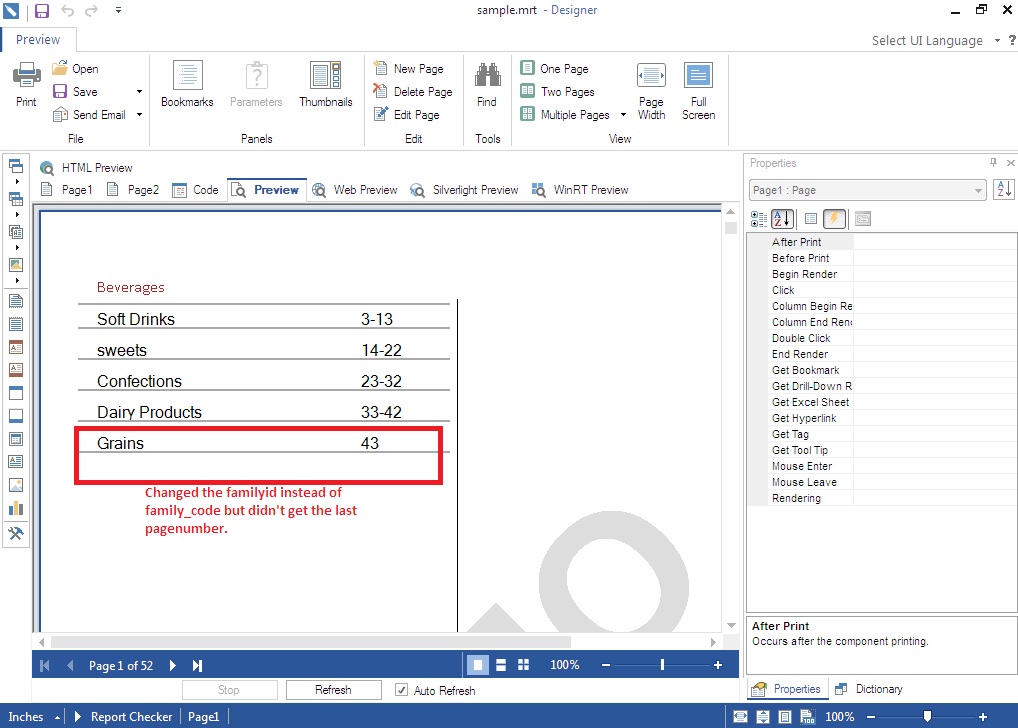Expand Multiple Pages dropdown arrow
Viewport: 1018px width, 728px height.
point(623,115)
